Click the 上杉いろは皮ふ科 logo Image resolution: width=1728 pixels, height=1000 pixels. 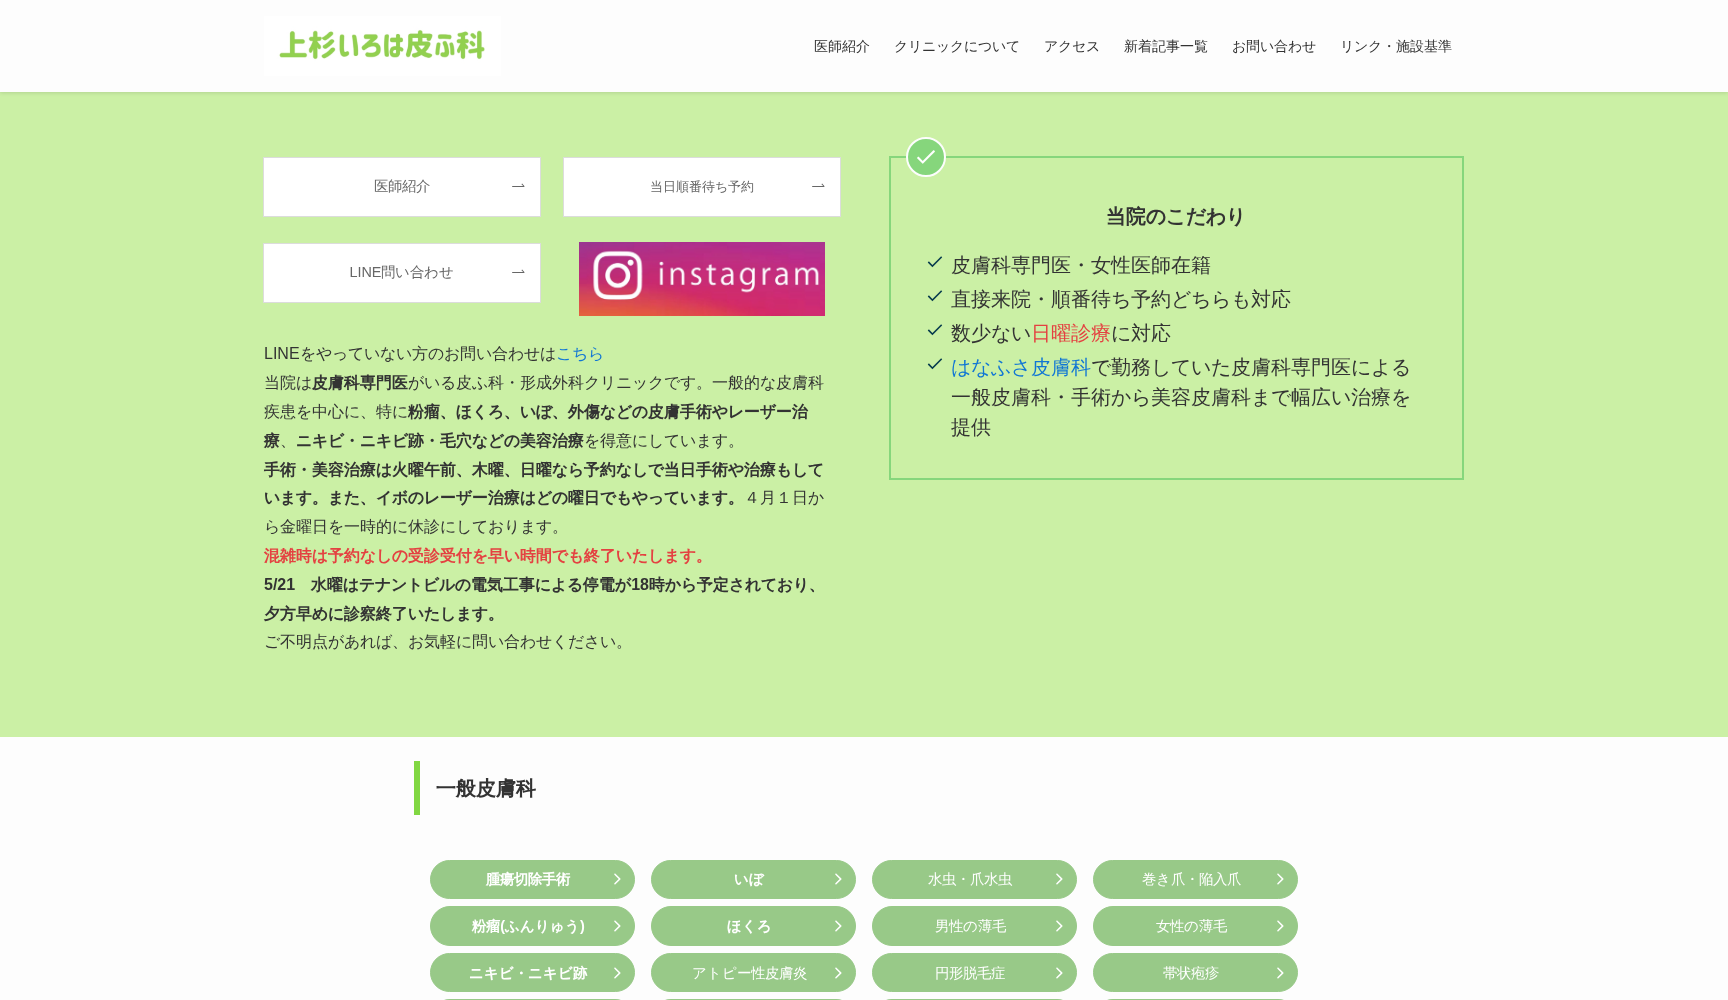[x=382, y=45]
